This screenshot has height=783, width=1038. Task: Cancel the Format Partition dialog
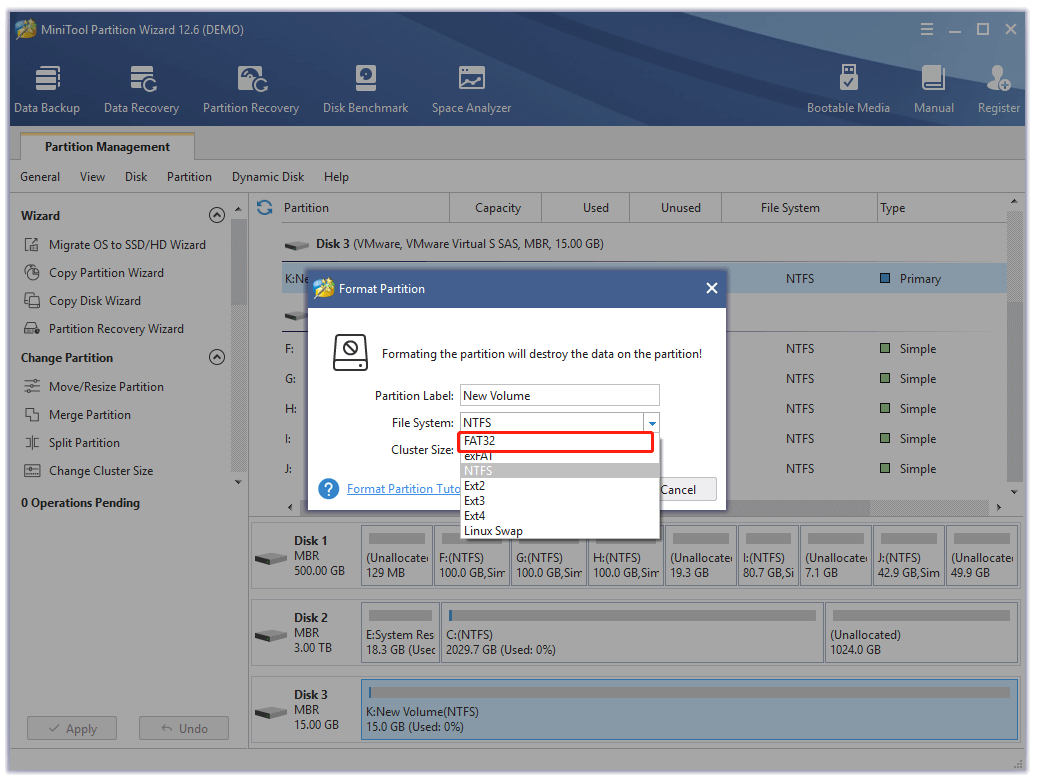click(687, 490)
